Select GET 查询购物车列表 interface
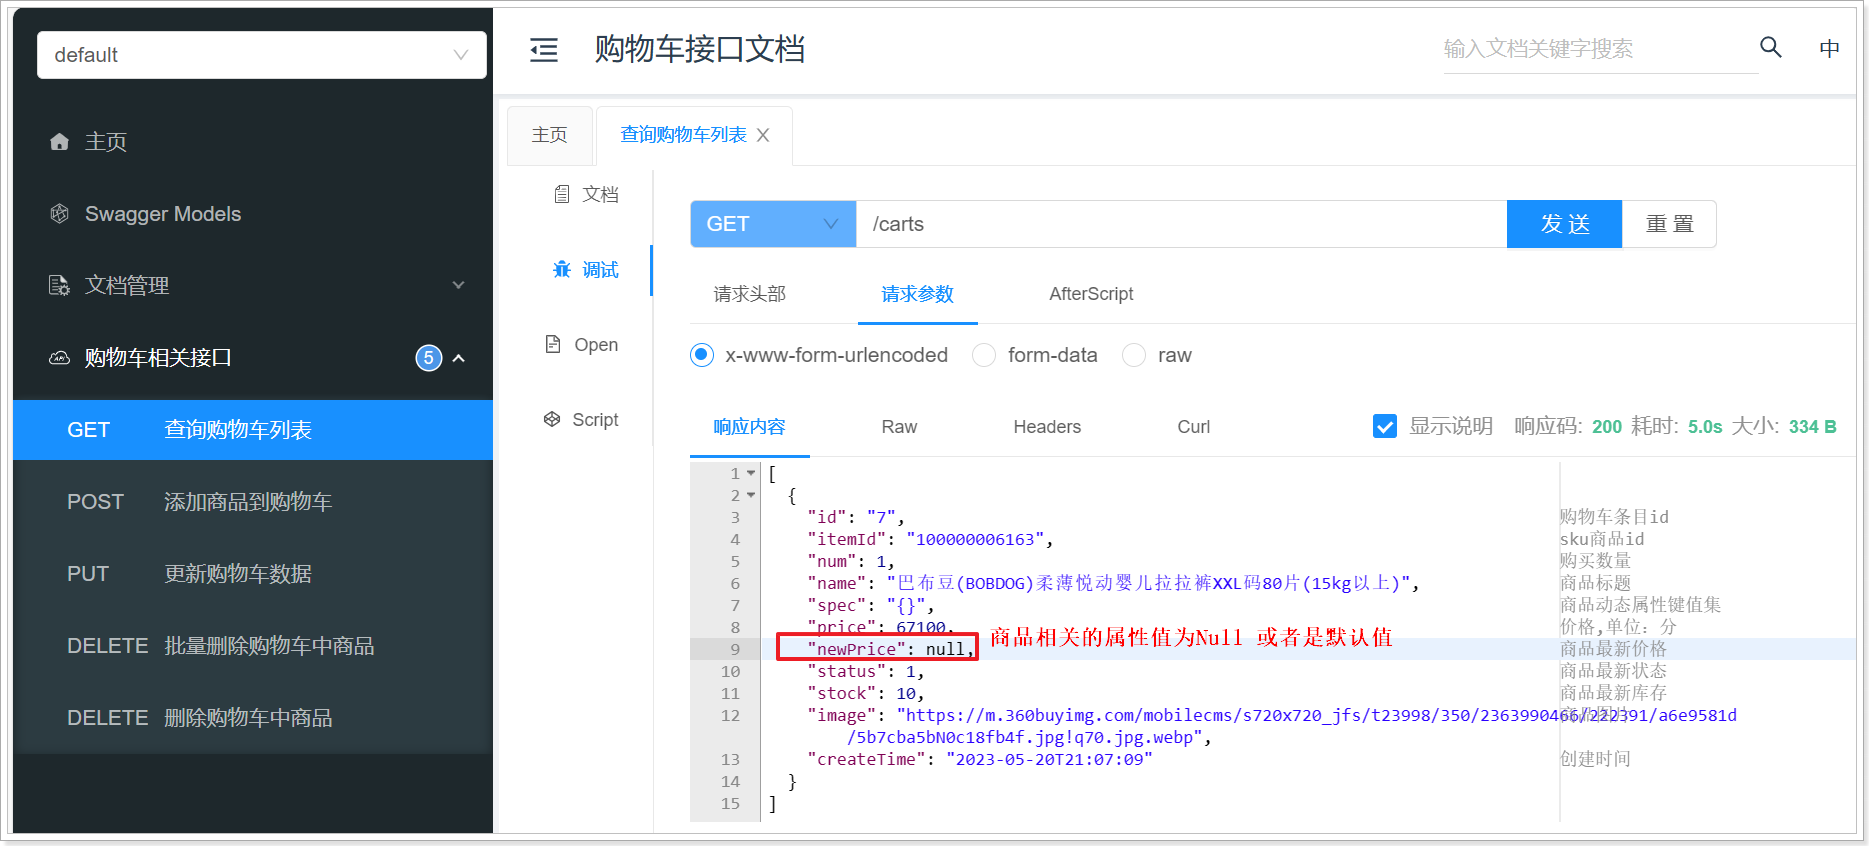This screenshot has width=1869, height=846. click(253, 430)
